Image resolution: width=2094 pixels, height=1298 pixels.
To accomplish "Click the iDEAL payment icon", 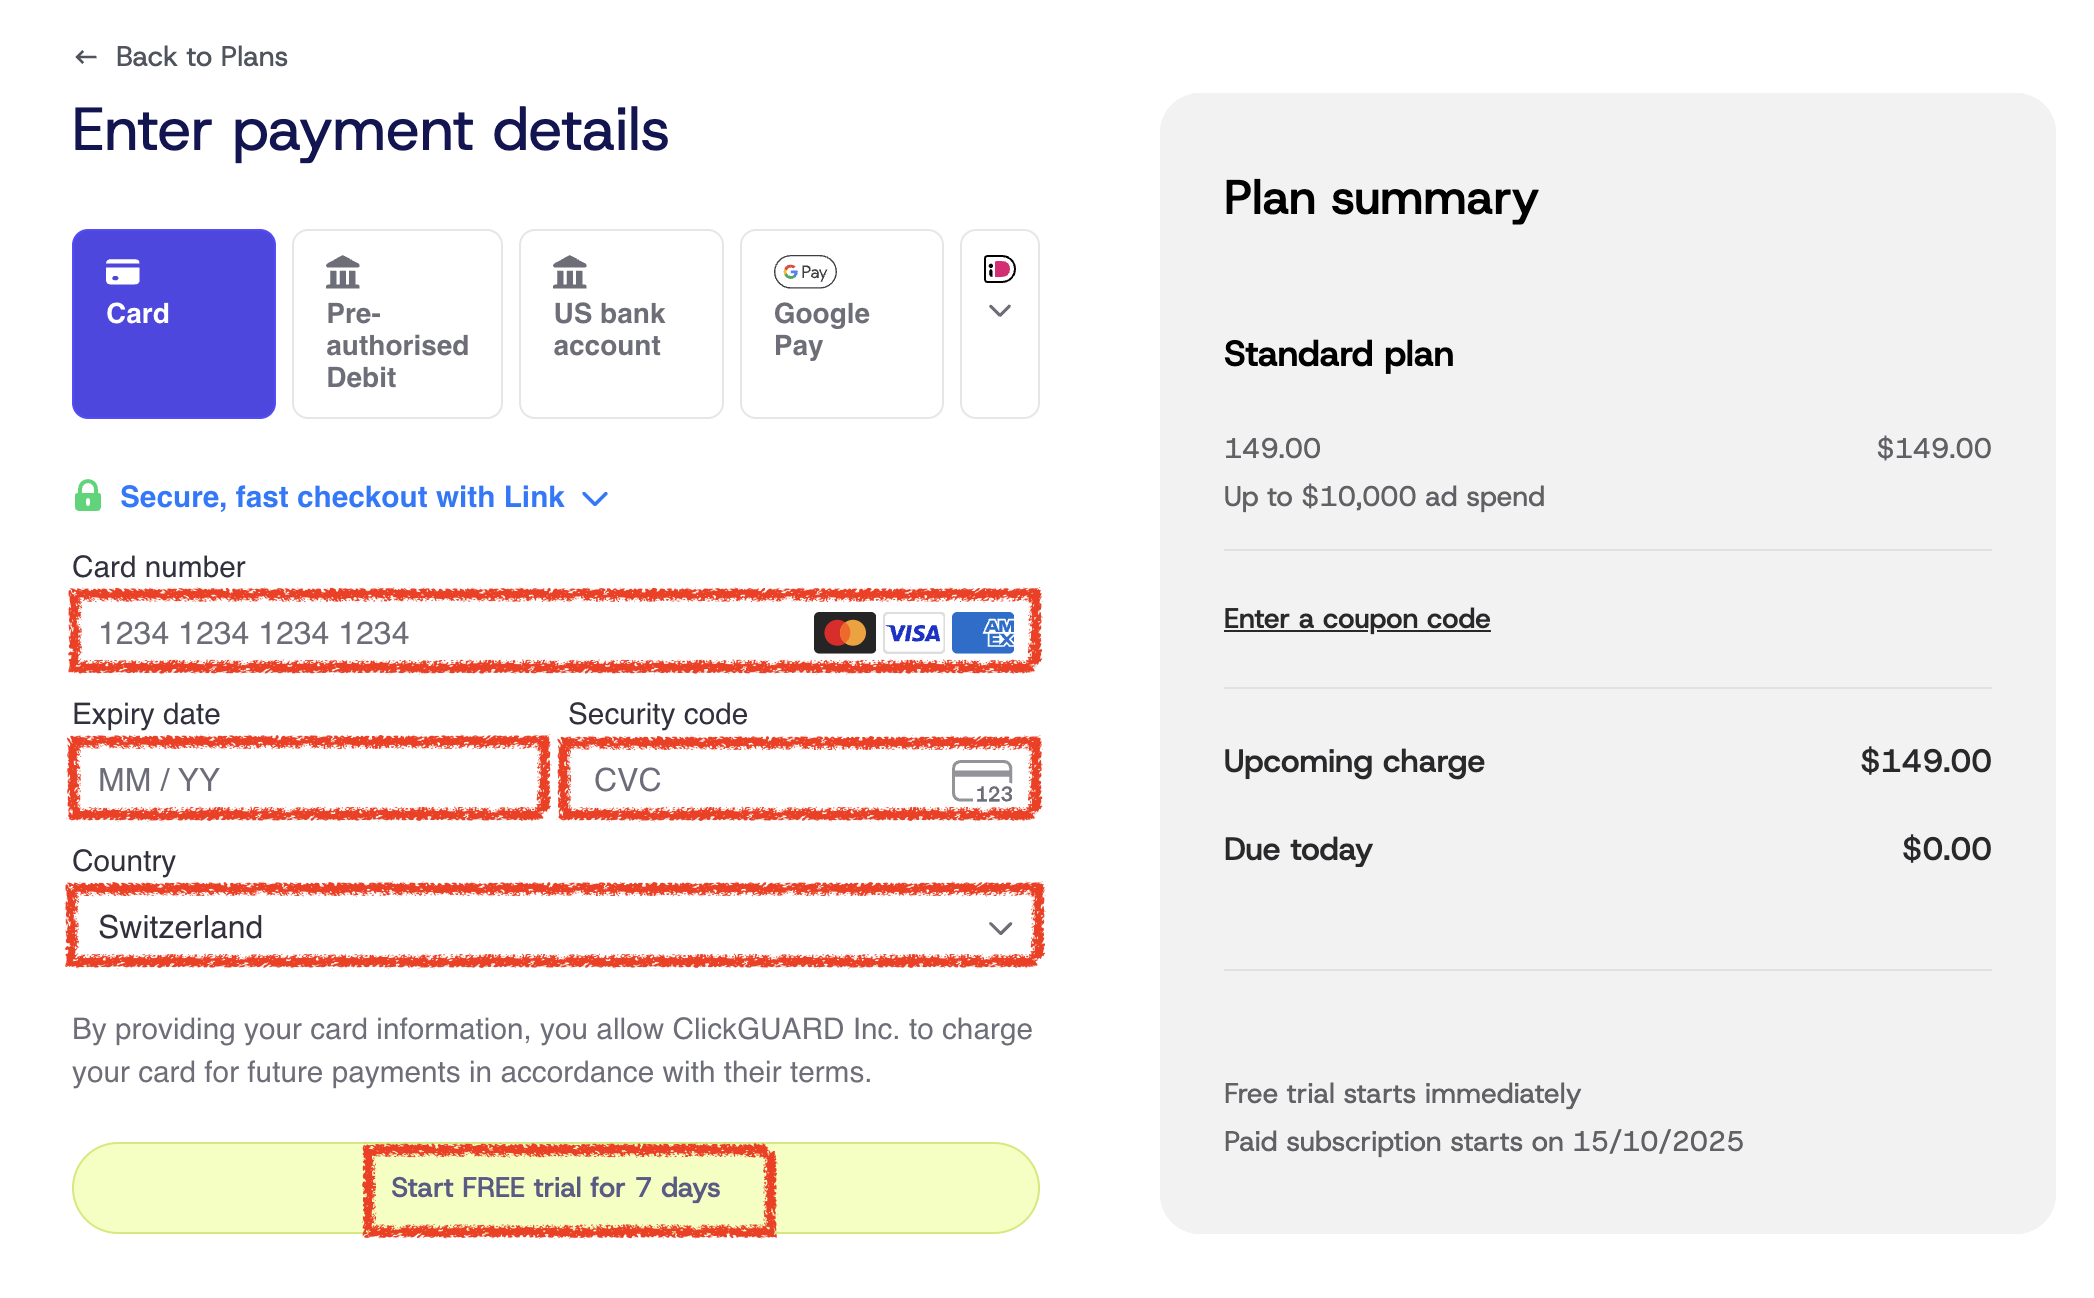I will [1000, 269].
